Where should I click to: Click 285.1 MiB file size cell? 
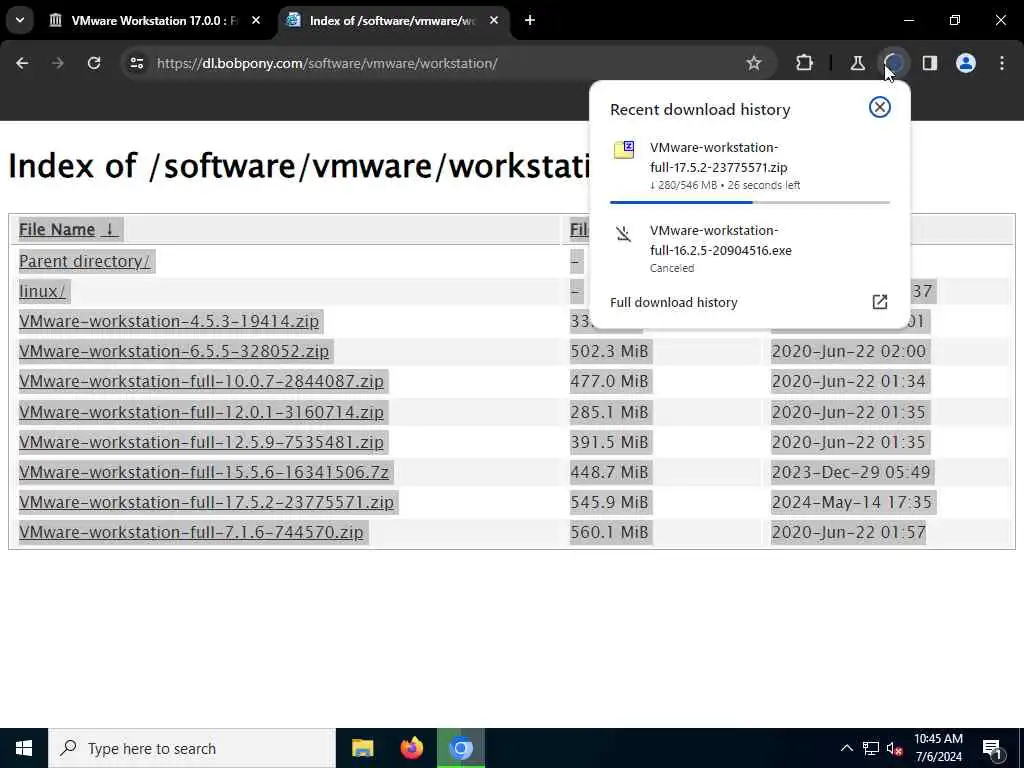point(609,412)
